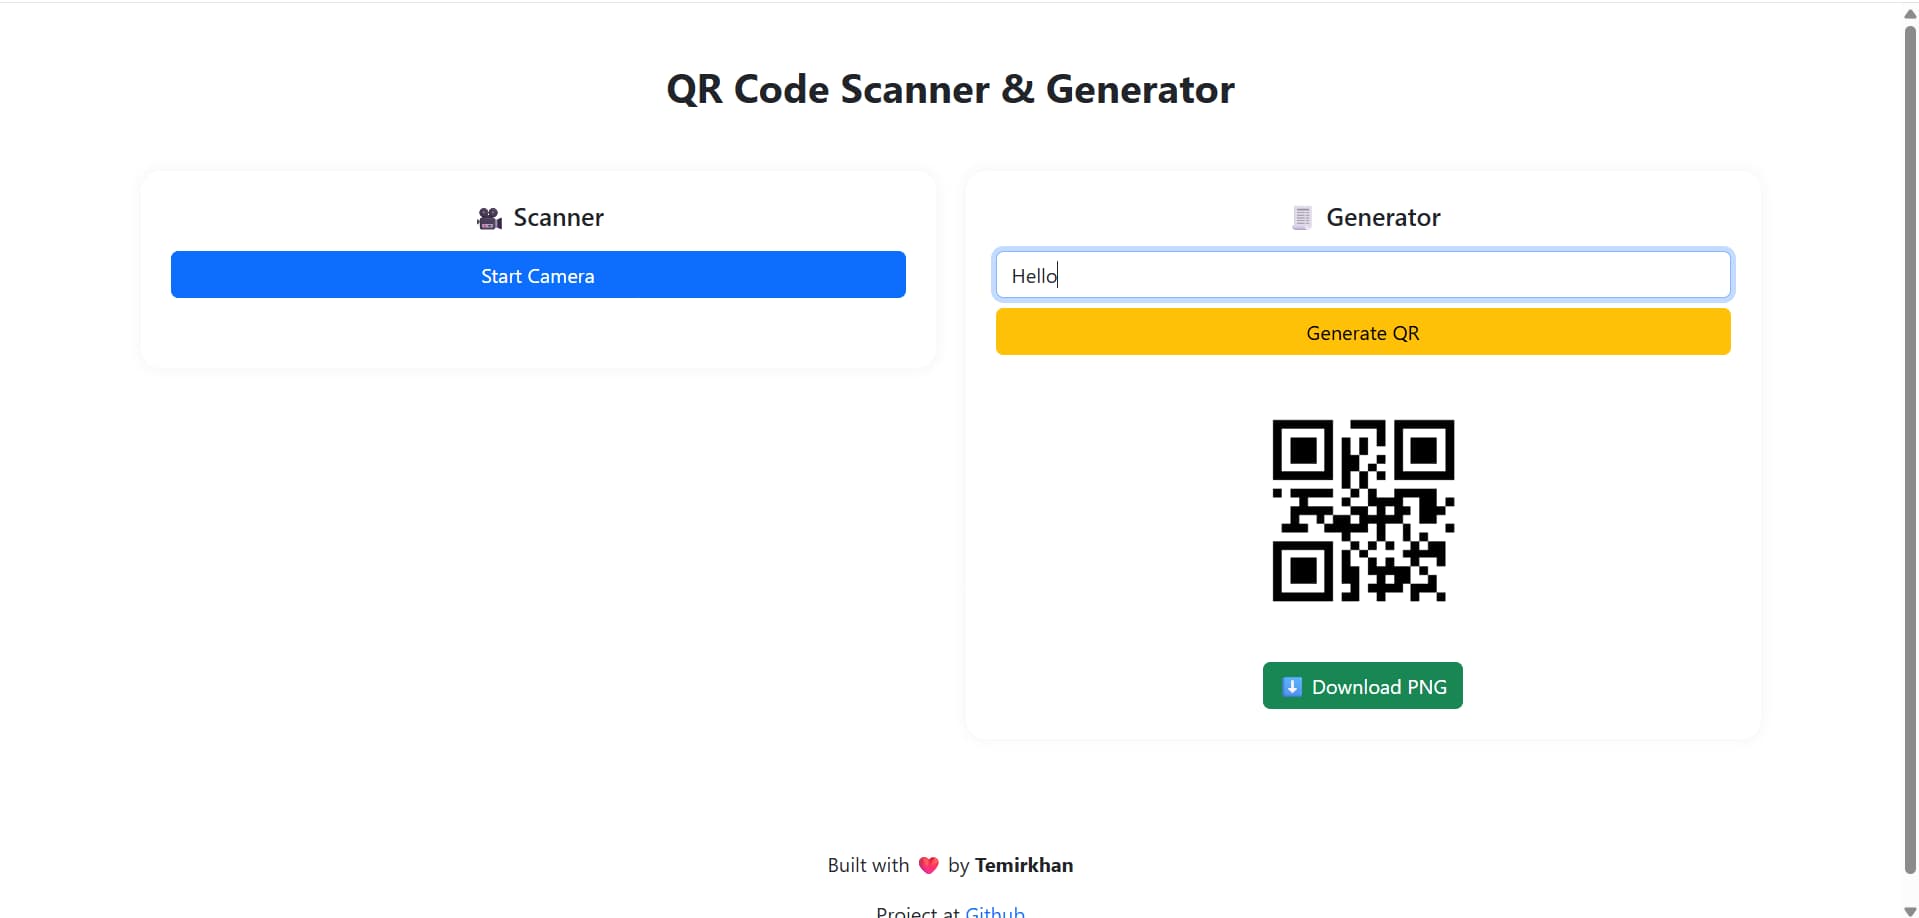Click the Scanner heading text
The width and height of the screenshot is (1919, 918).
pos(558,218)
